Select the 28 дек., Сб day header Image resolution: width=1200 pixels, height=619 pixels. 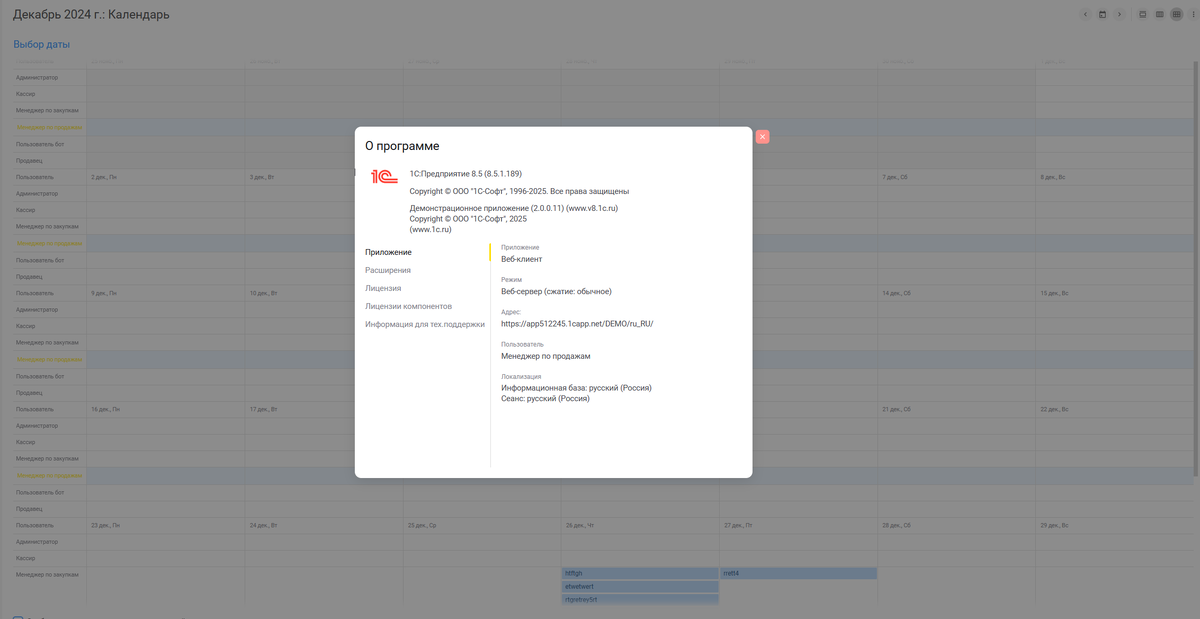click(896, 525)
